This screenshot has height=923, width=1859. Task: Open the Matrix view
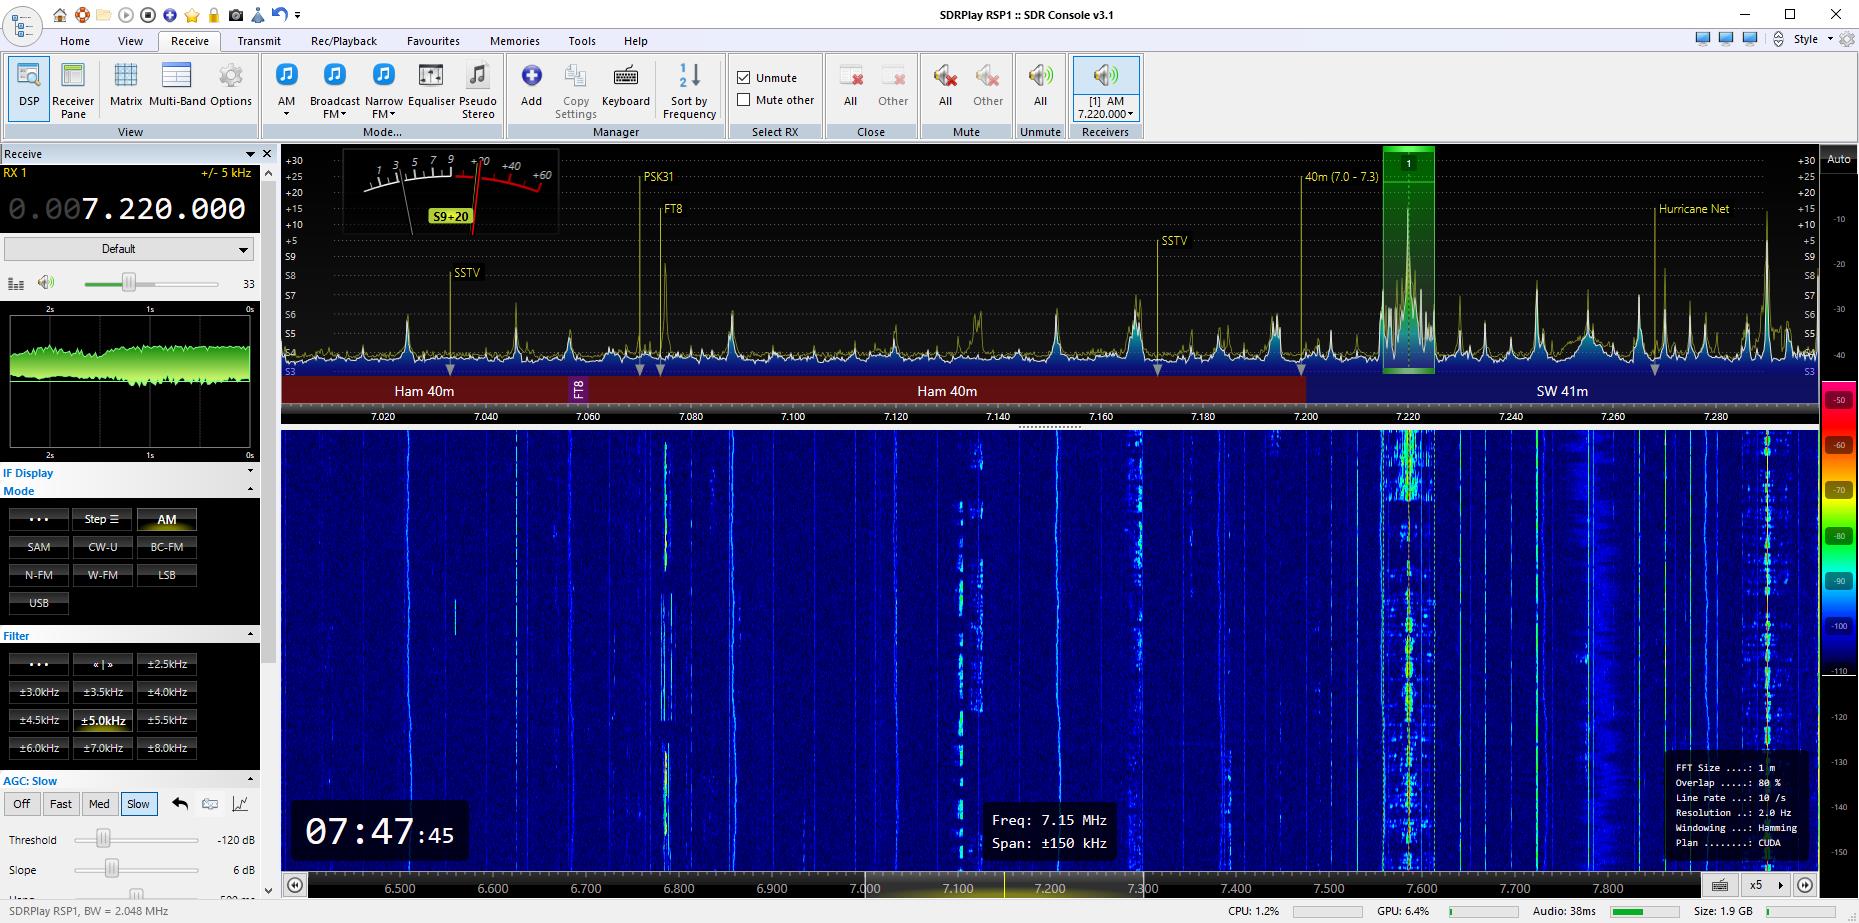pos(126,86)
